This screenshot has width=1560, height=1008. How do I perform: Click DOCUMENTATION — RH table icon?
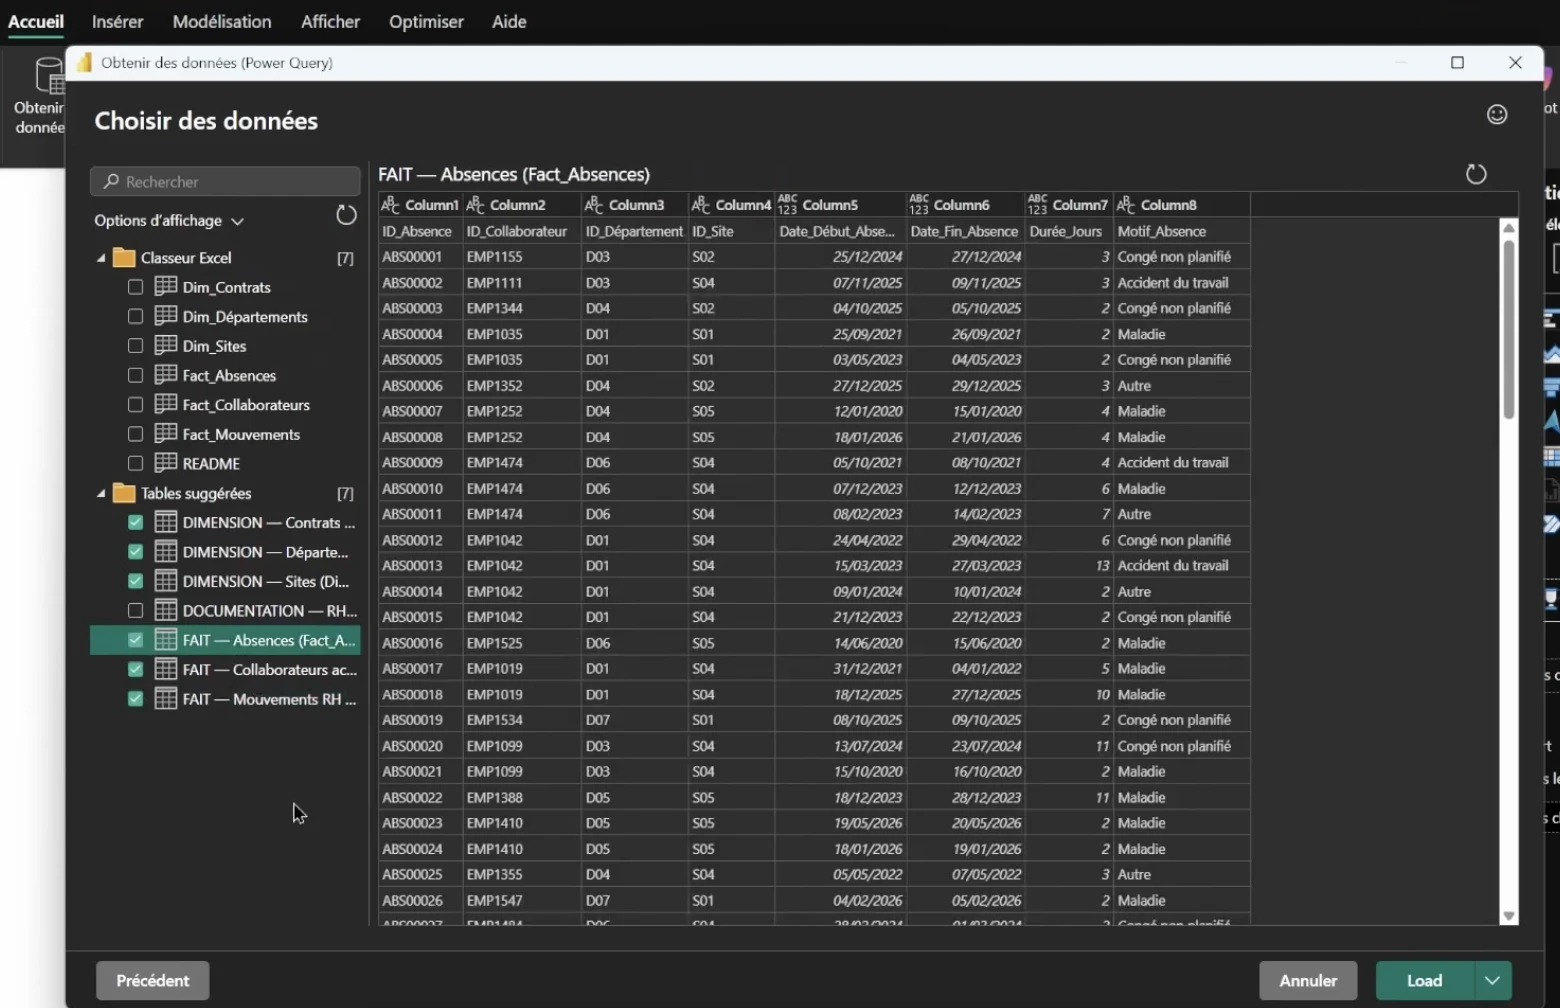[x=166, y=610]
